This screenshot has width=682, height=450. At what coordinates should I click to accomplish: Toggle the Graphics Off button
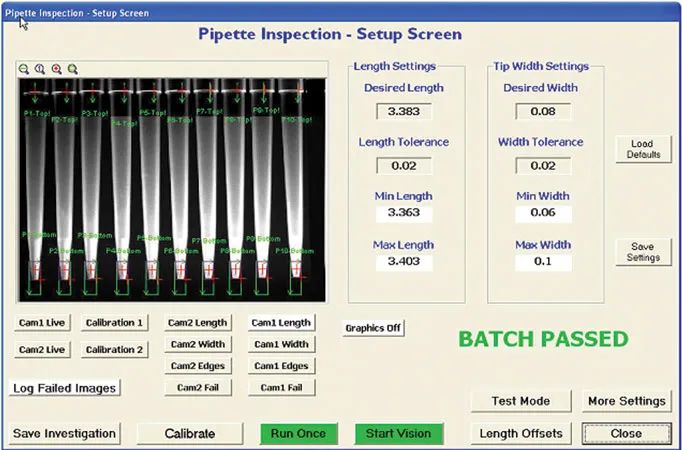pos(374,328)
